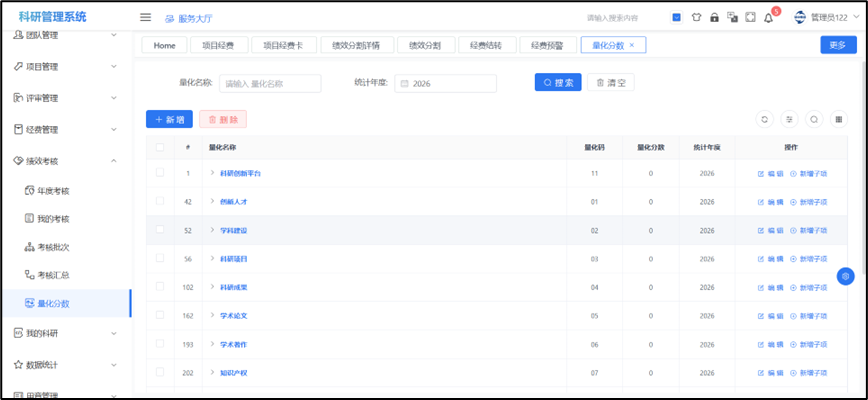Open the theme switcher shirt icon
This screenshot has width=868, height=400.
click(x=696, y=18)
